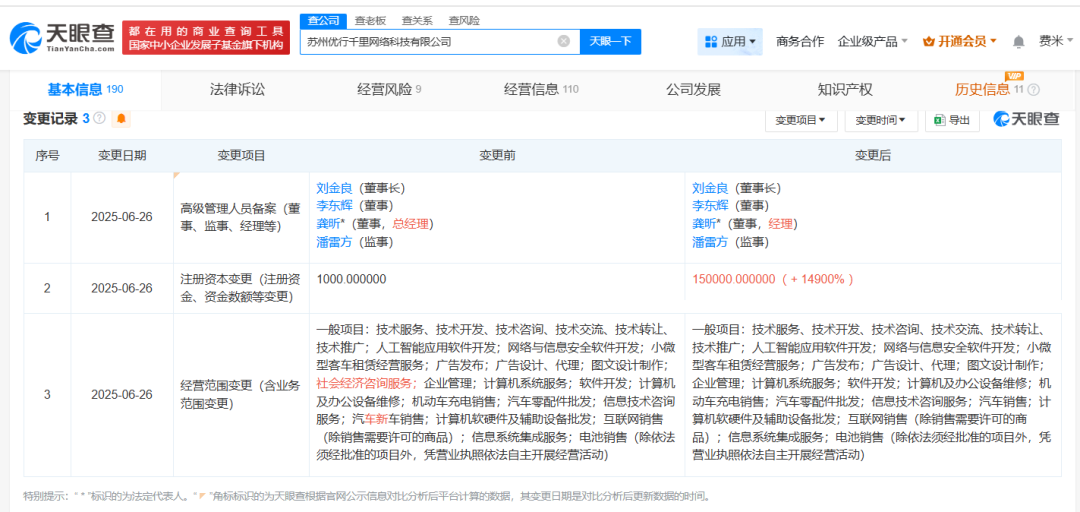Click the 天眼一下 search button

click(x=610, y=41)
